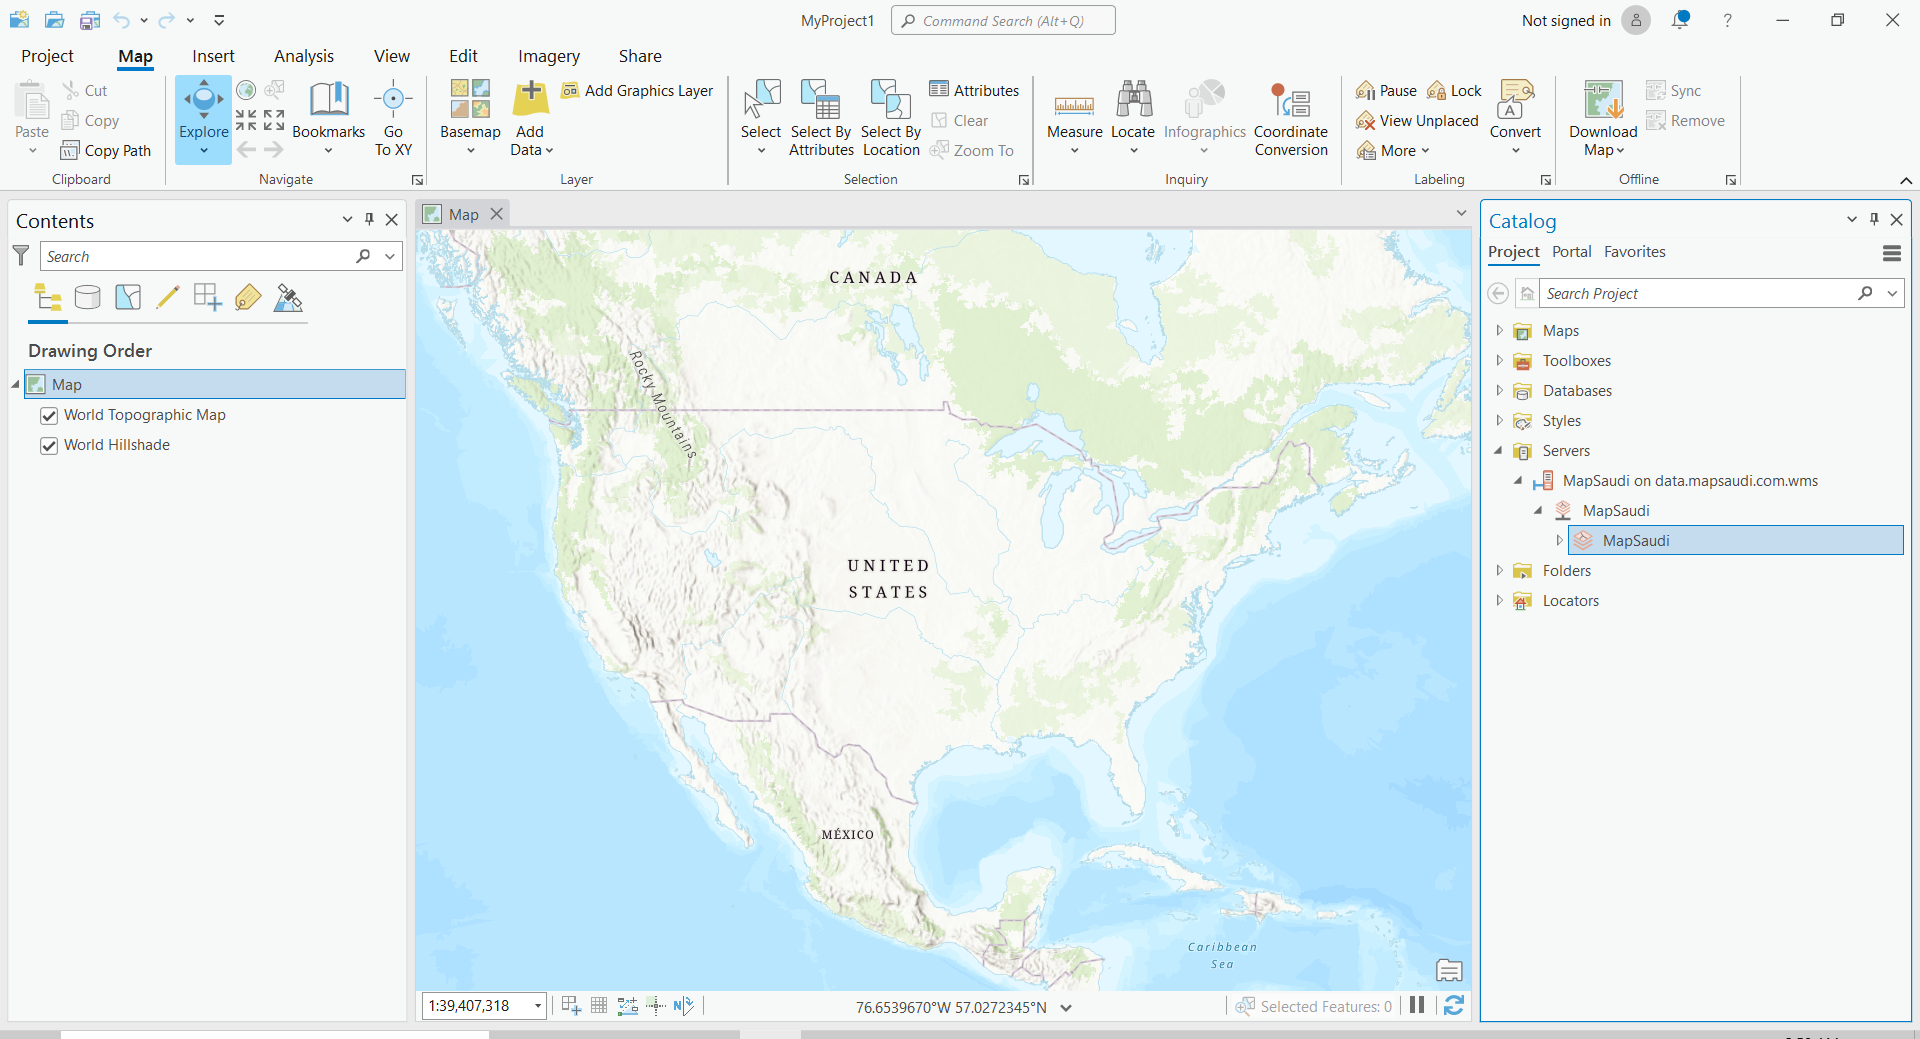The image size is (1920, 1039).
Task: Toggle World Hillshade layer visibility
Action: click(49, 446)
